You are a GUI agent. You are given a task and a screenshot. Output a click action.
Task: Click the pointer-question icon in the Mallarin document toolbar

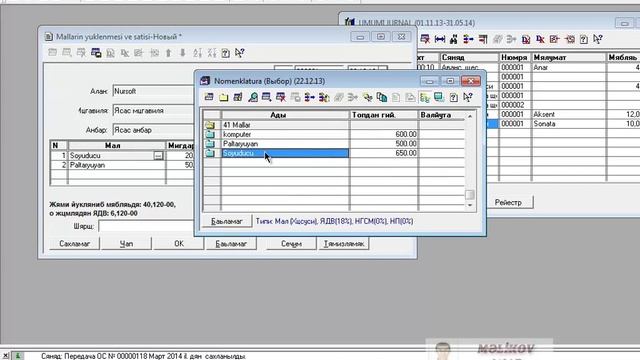tap(240, 53)
